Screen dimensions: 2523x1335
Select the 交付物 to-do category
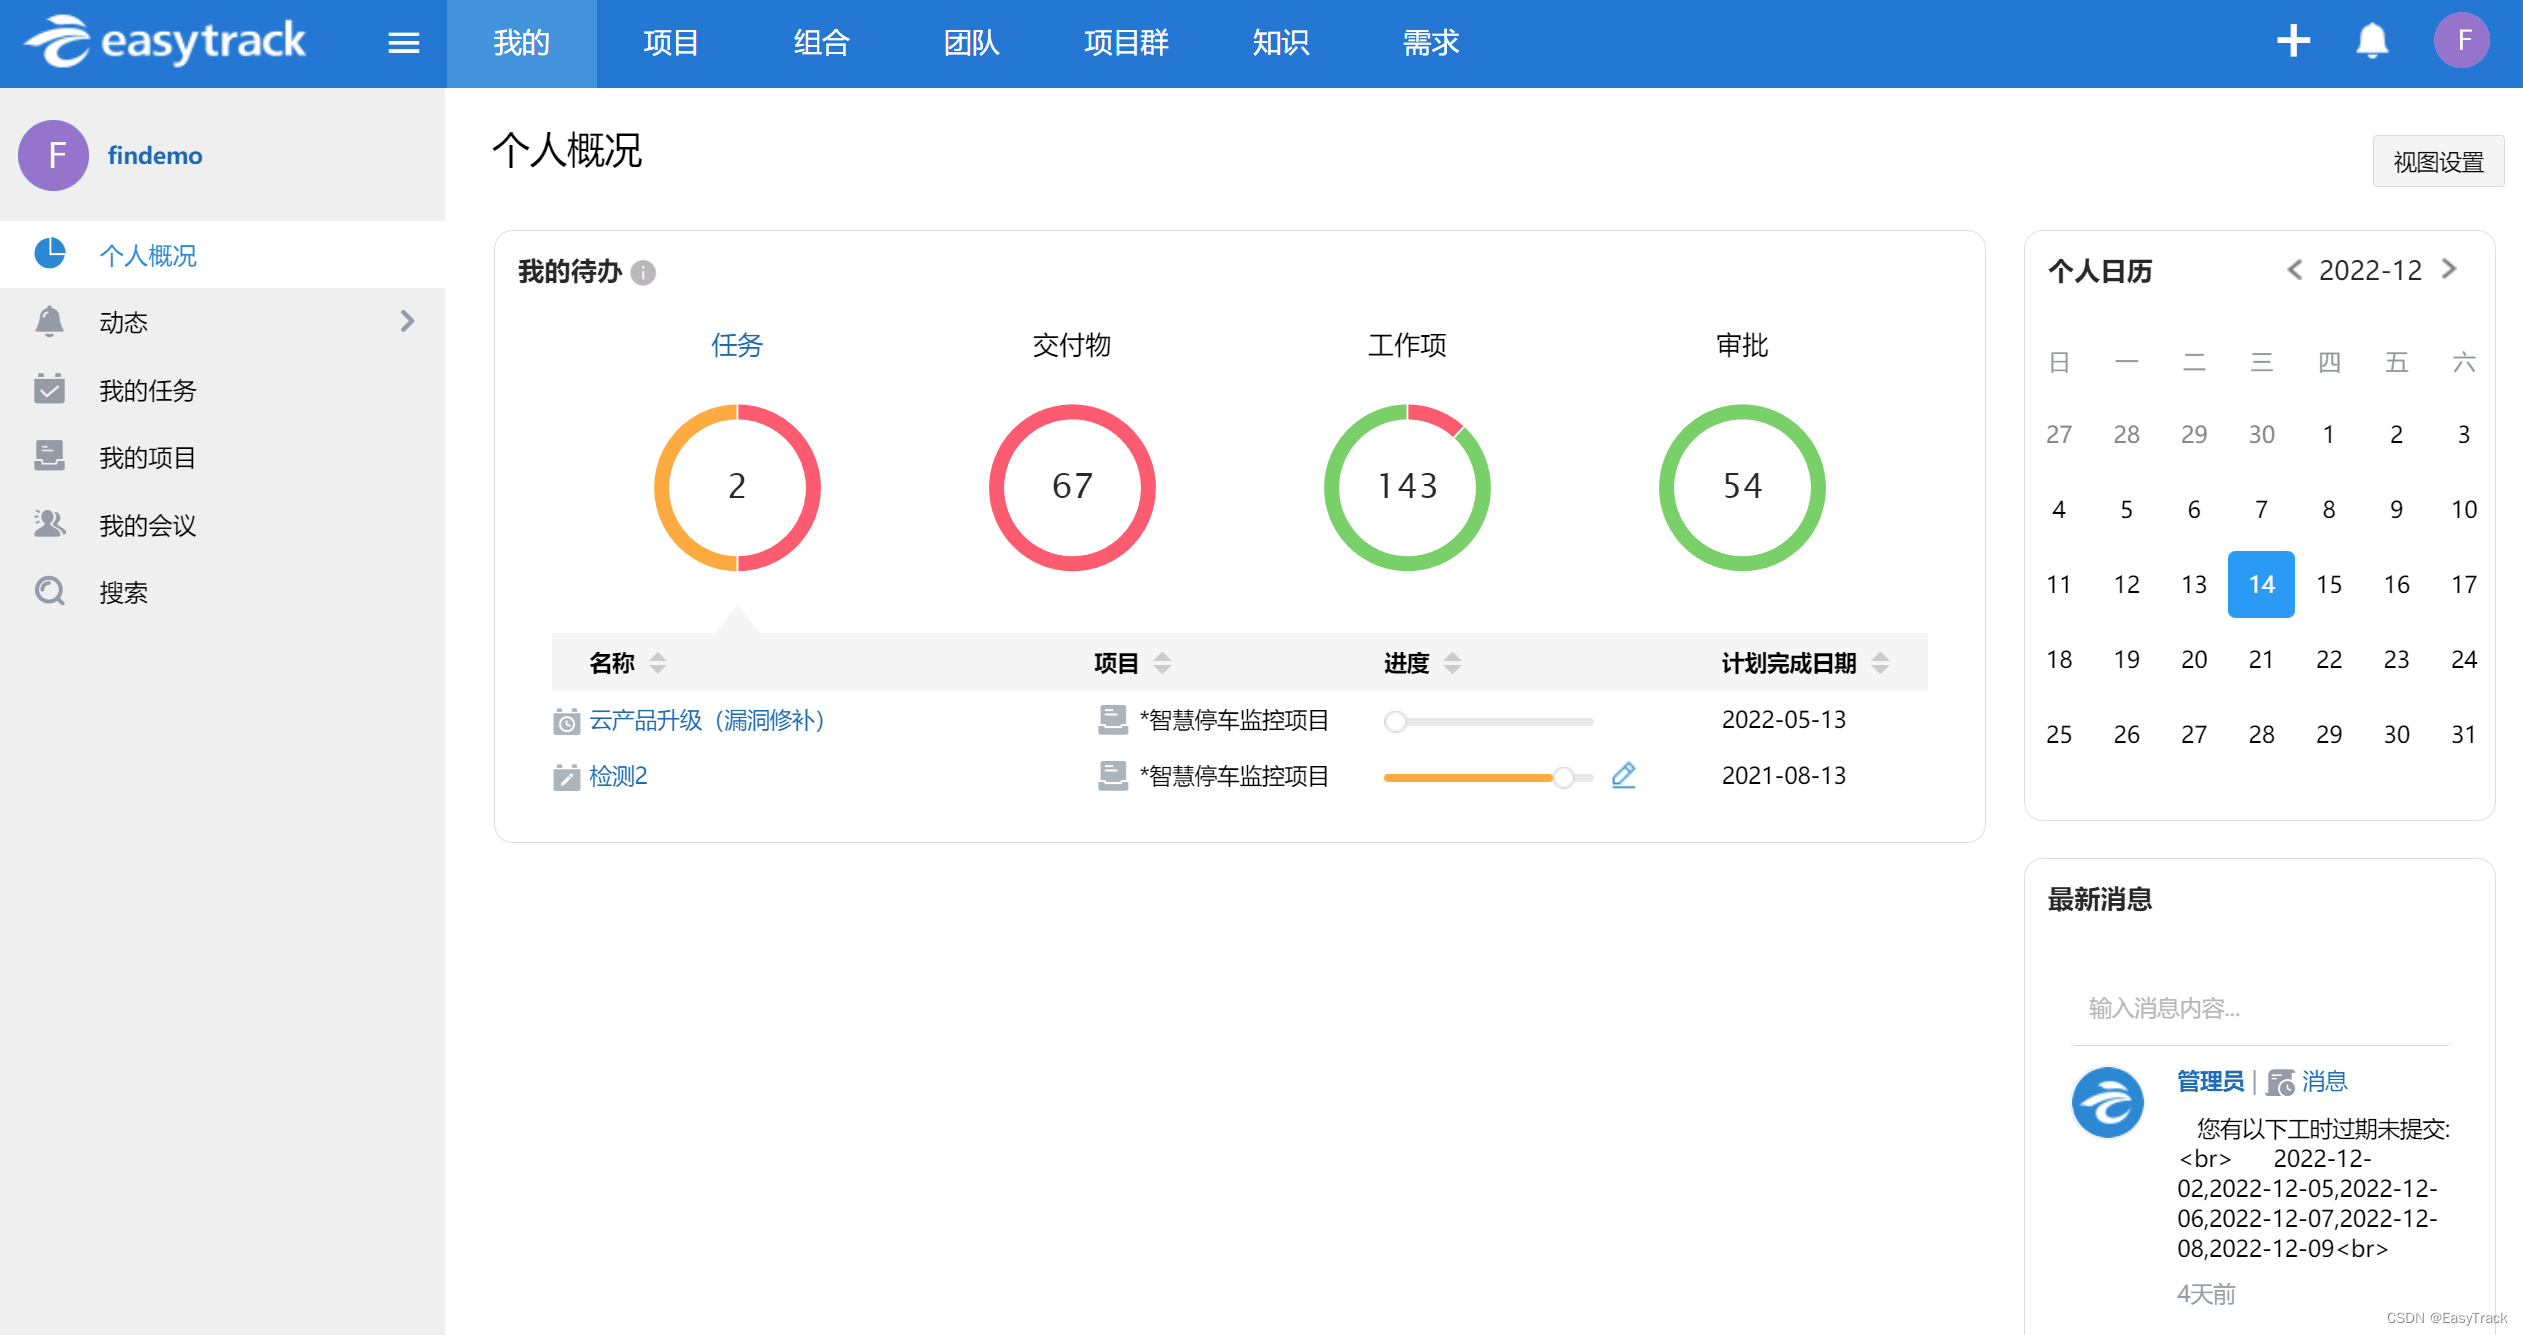(x=1072, y=345)
